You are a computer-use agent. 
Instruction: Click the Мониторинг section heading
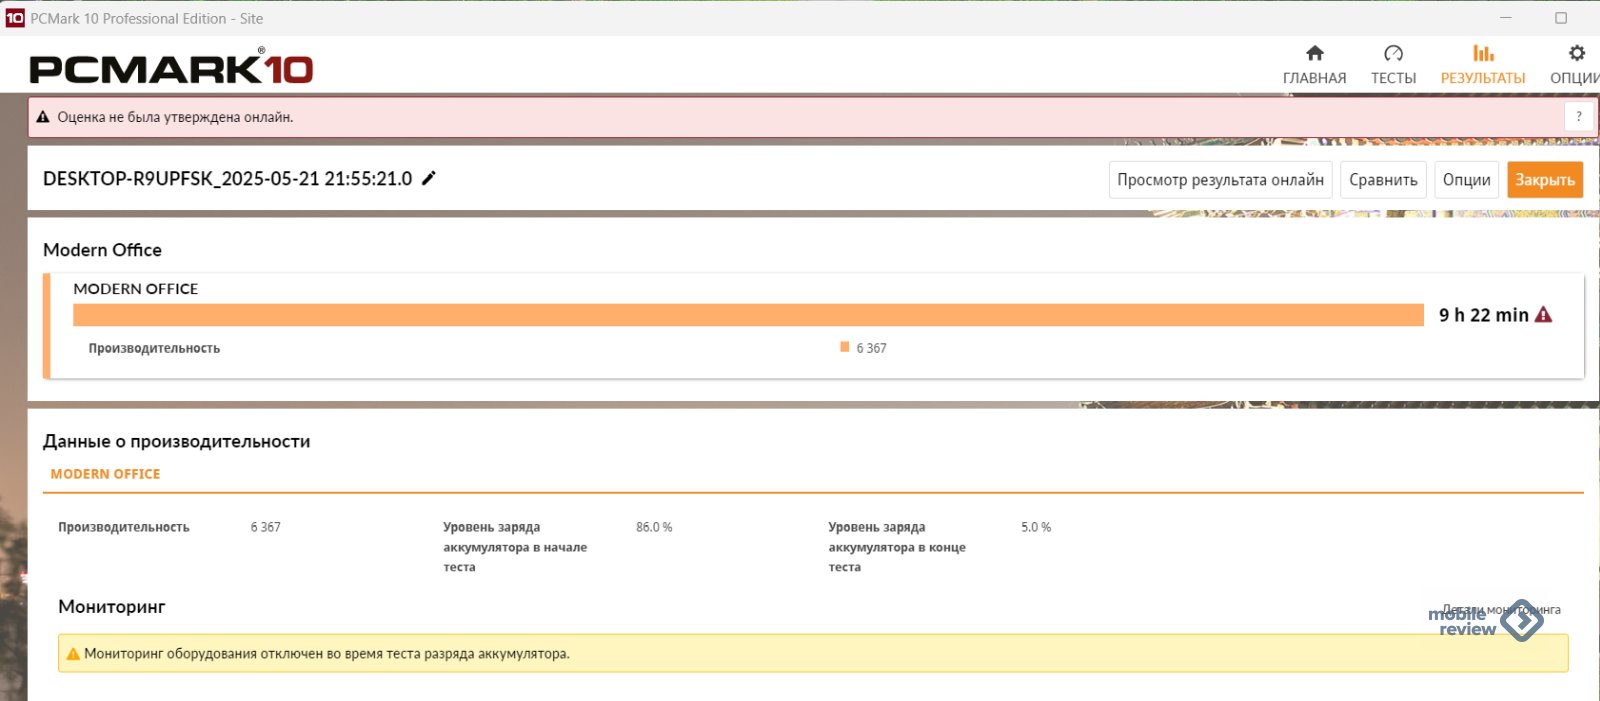[112, 607]
